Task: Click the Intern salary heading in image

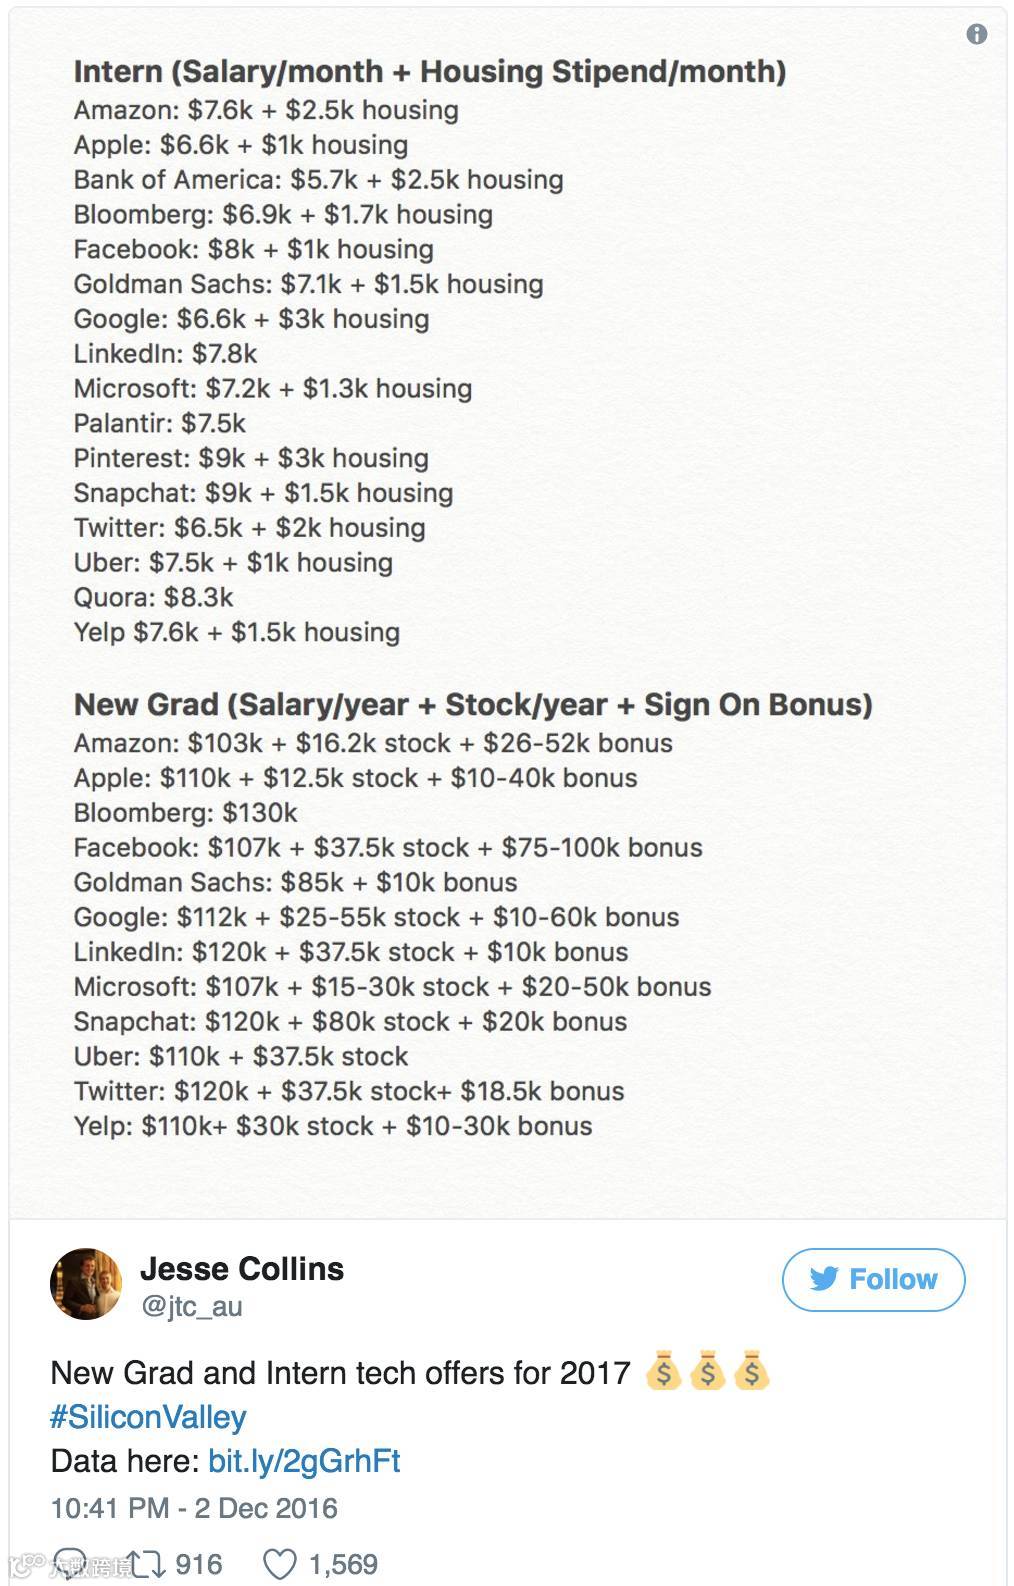Action: pyautogui.click(x=430, y=72)
